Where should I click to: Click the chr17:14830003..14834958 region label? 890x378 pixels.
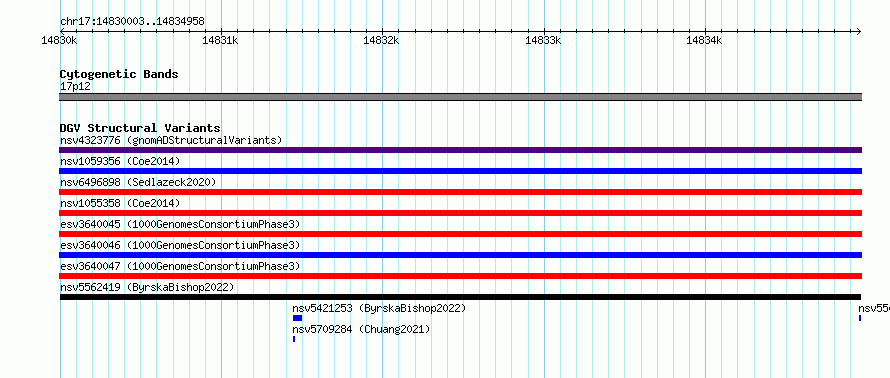pyautogui.click(x=132, y=22)
